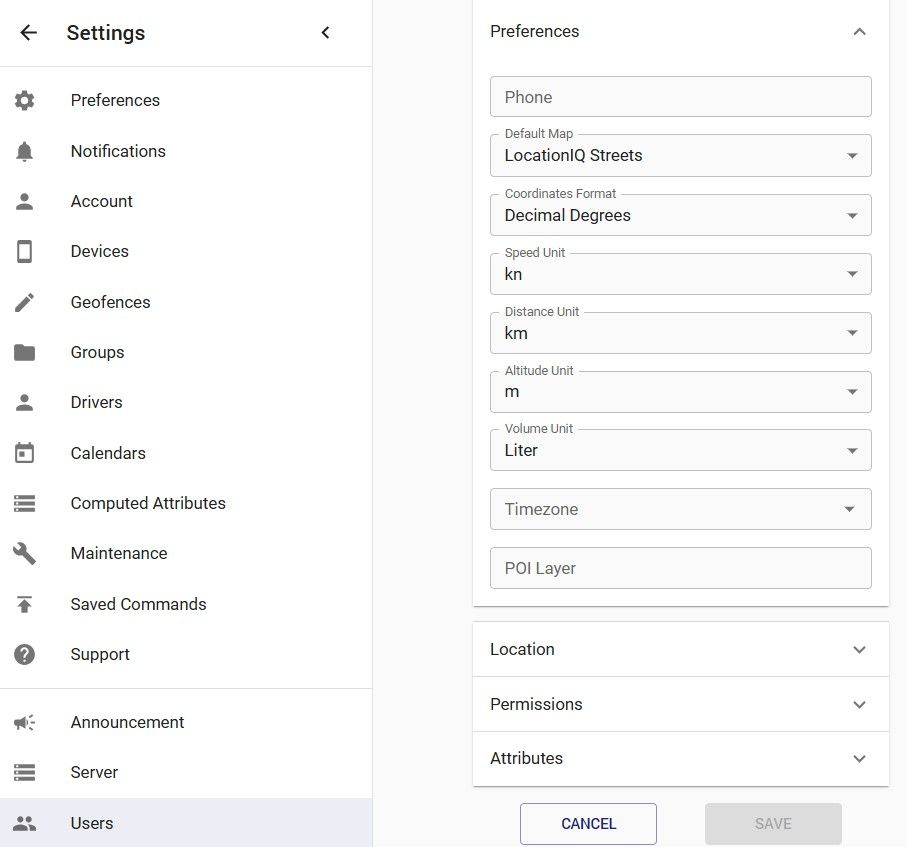
Task: Click the Calendars icon in the sidebar
Action: [x=25, y=453]
